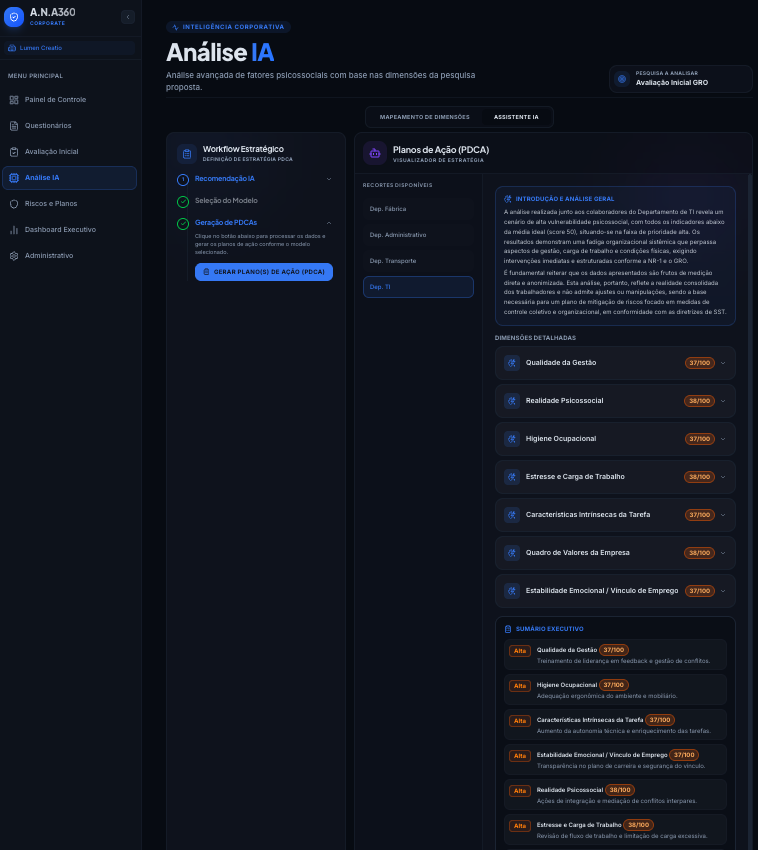Click Gerar Plano(s) de Ação (PDCA) button
This screenshot has height=850, width=758.
pyautogui.click(x=264, y=272)
